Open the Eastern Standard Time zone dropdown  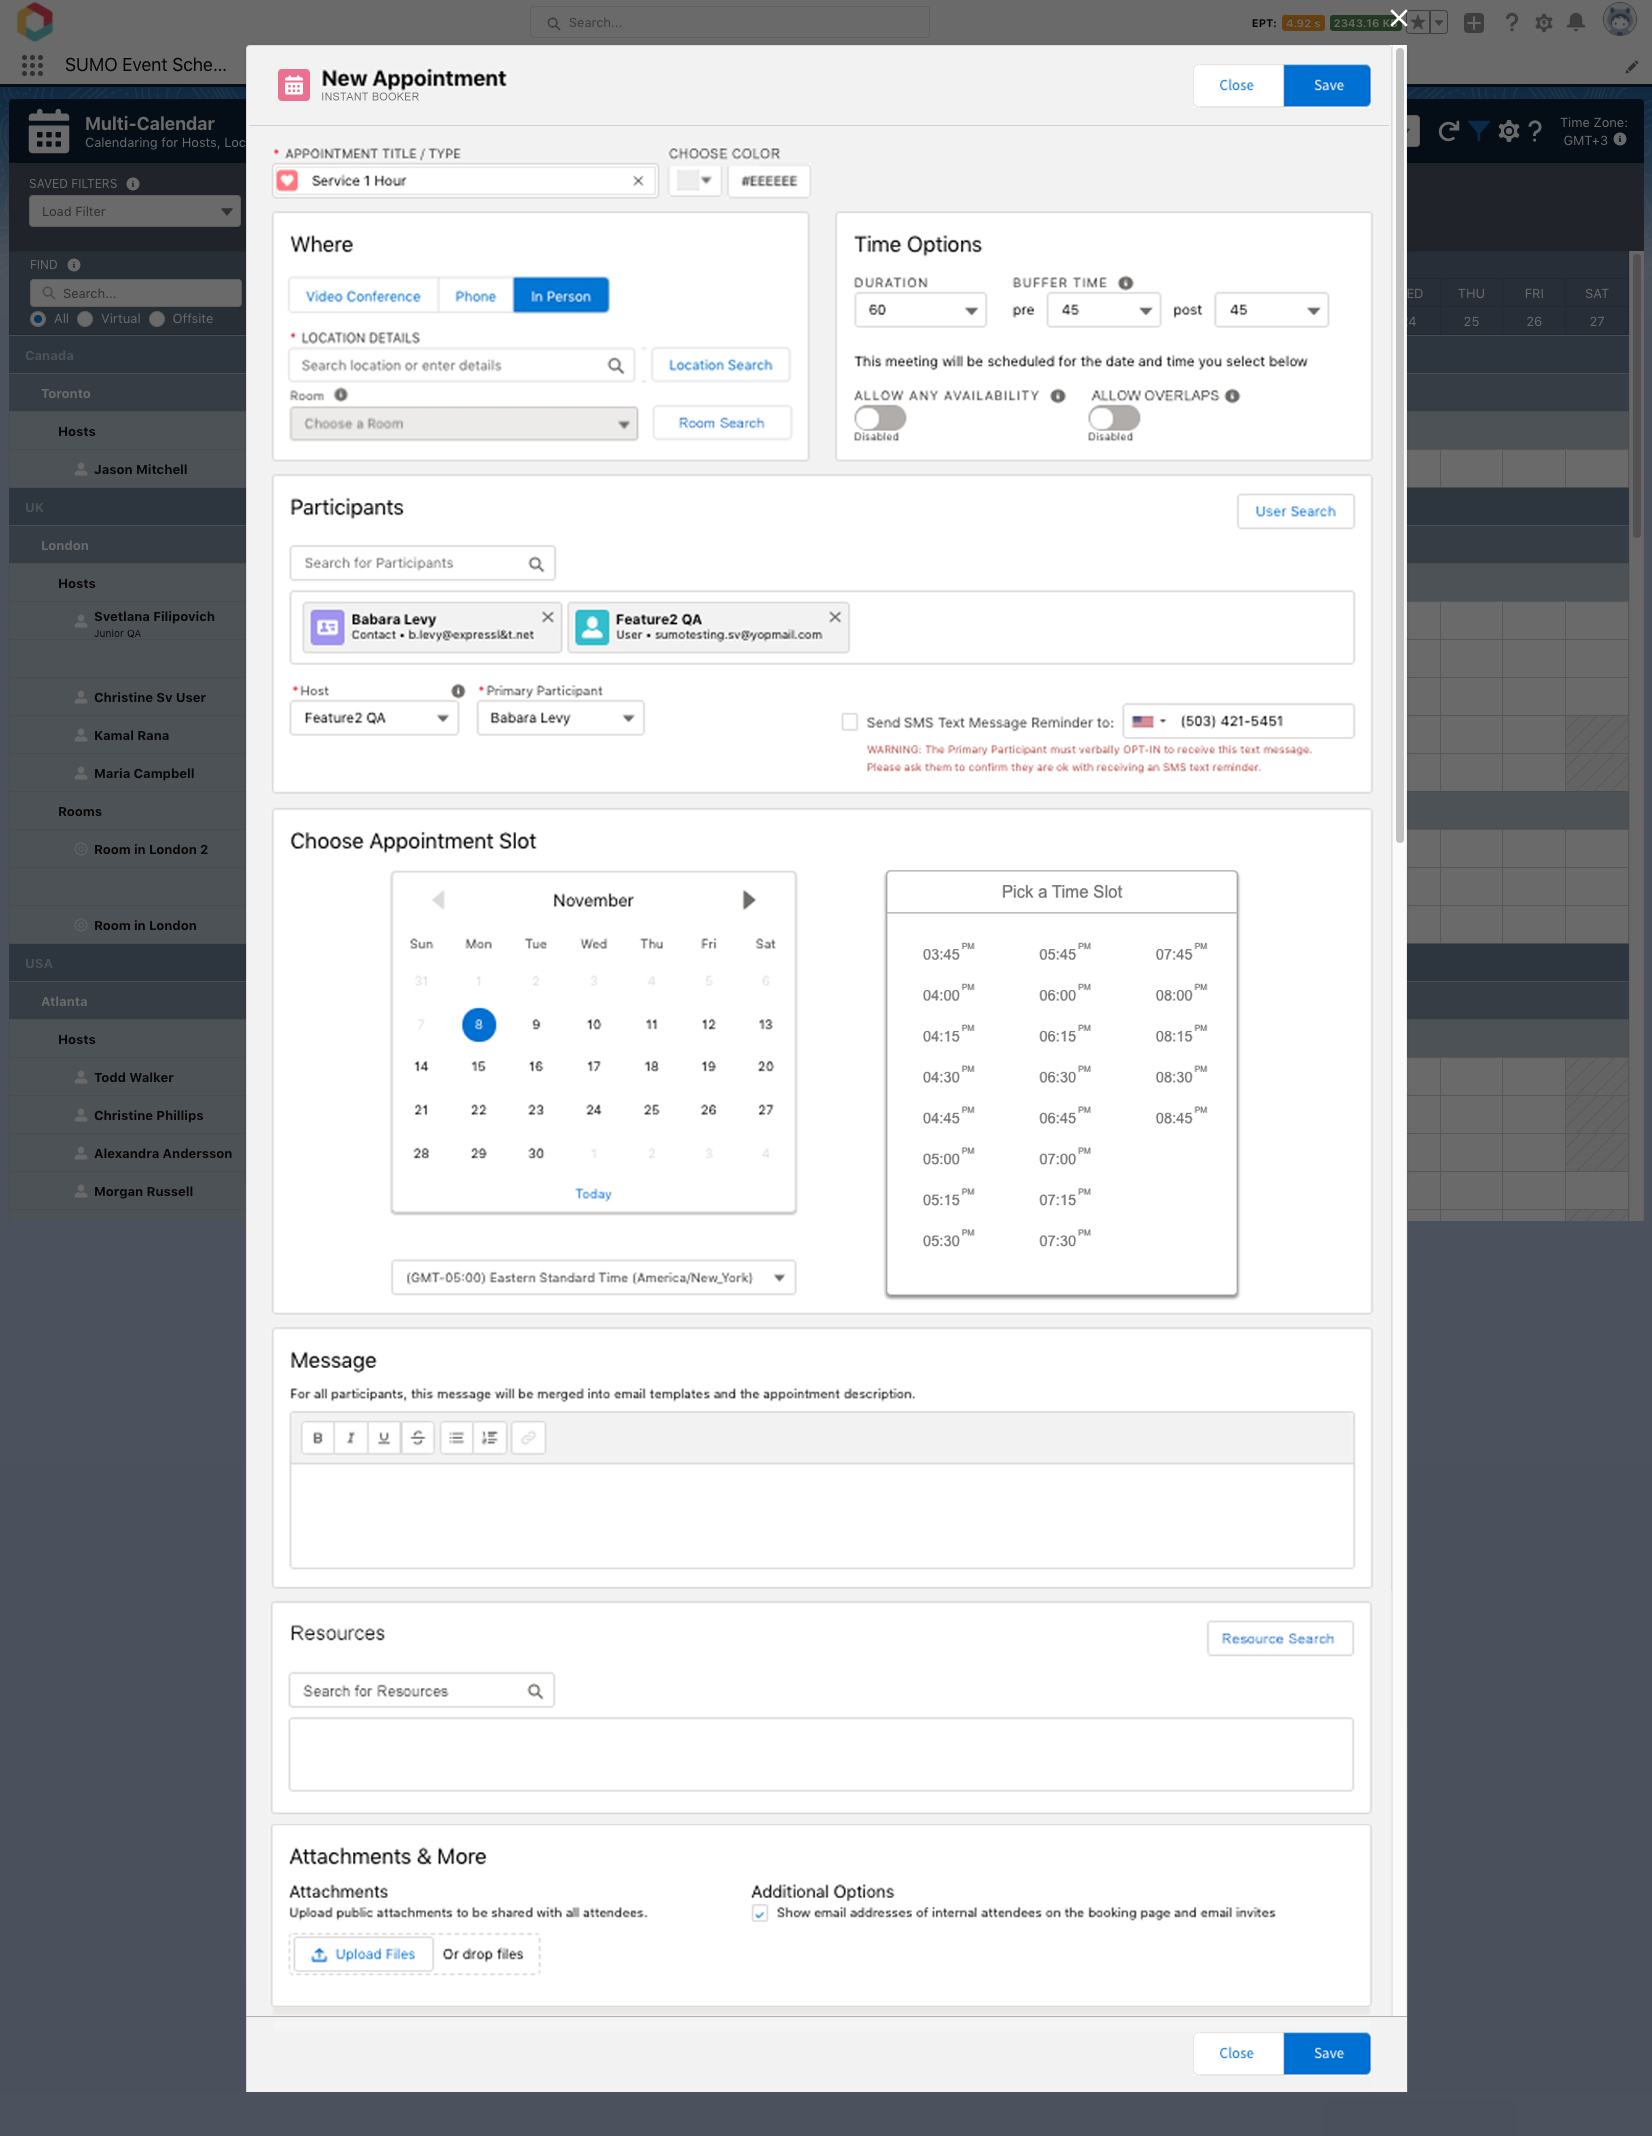(593, 1277)
